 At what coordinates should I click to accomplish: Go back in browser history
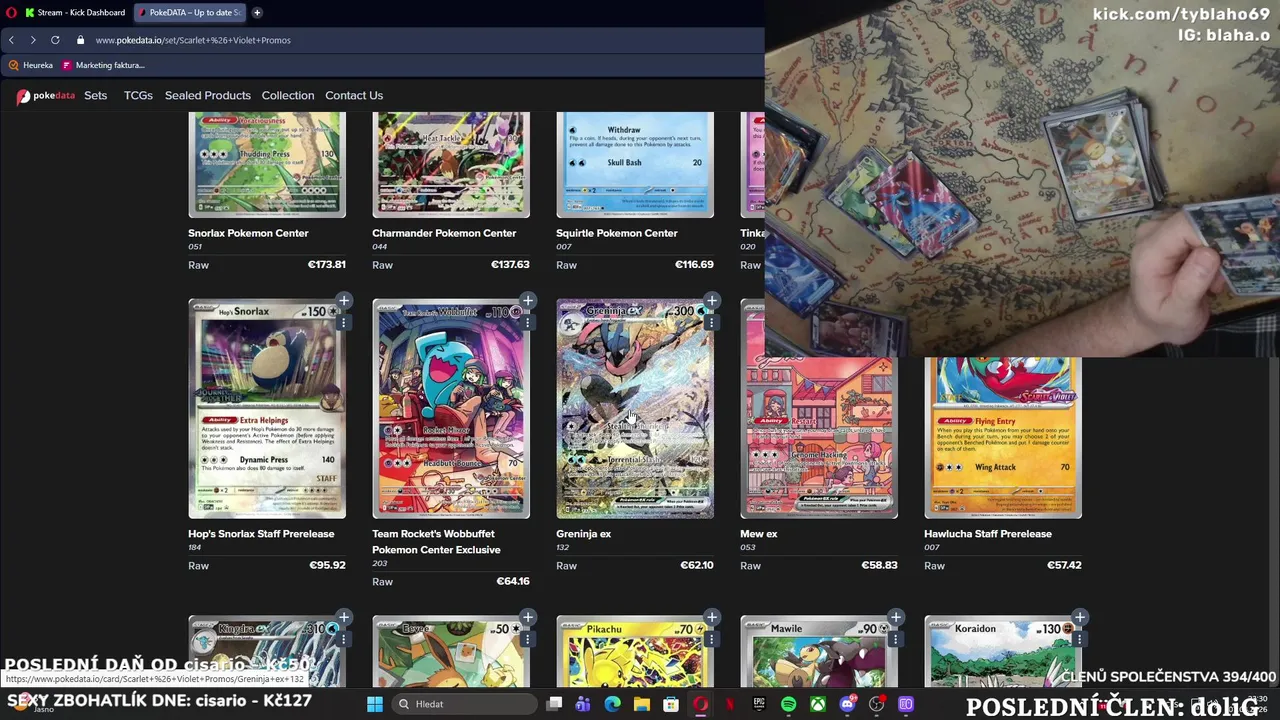11,40
